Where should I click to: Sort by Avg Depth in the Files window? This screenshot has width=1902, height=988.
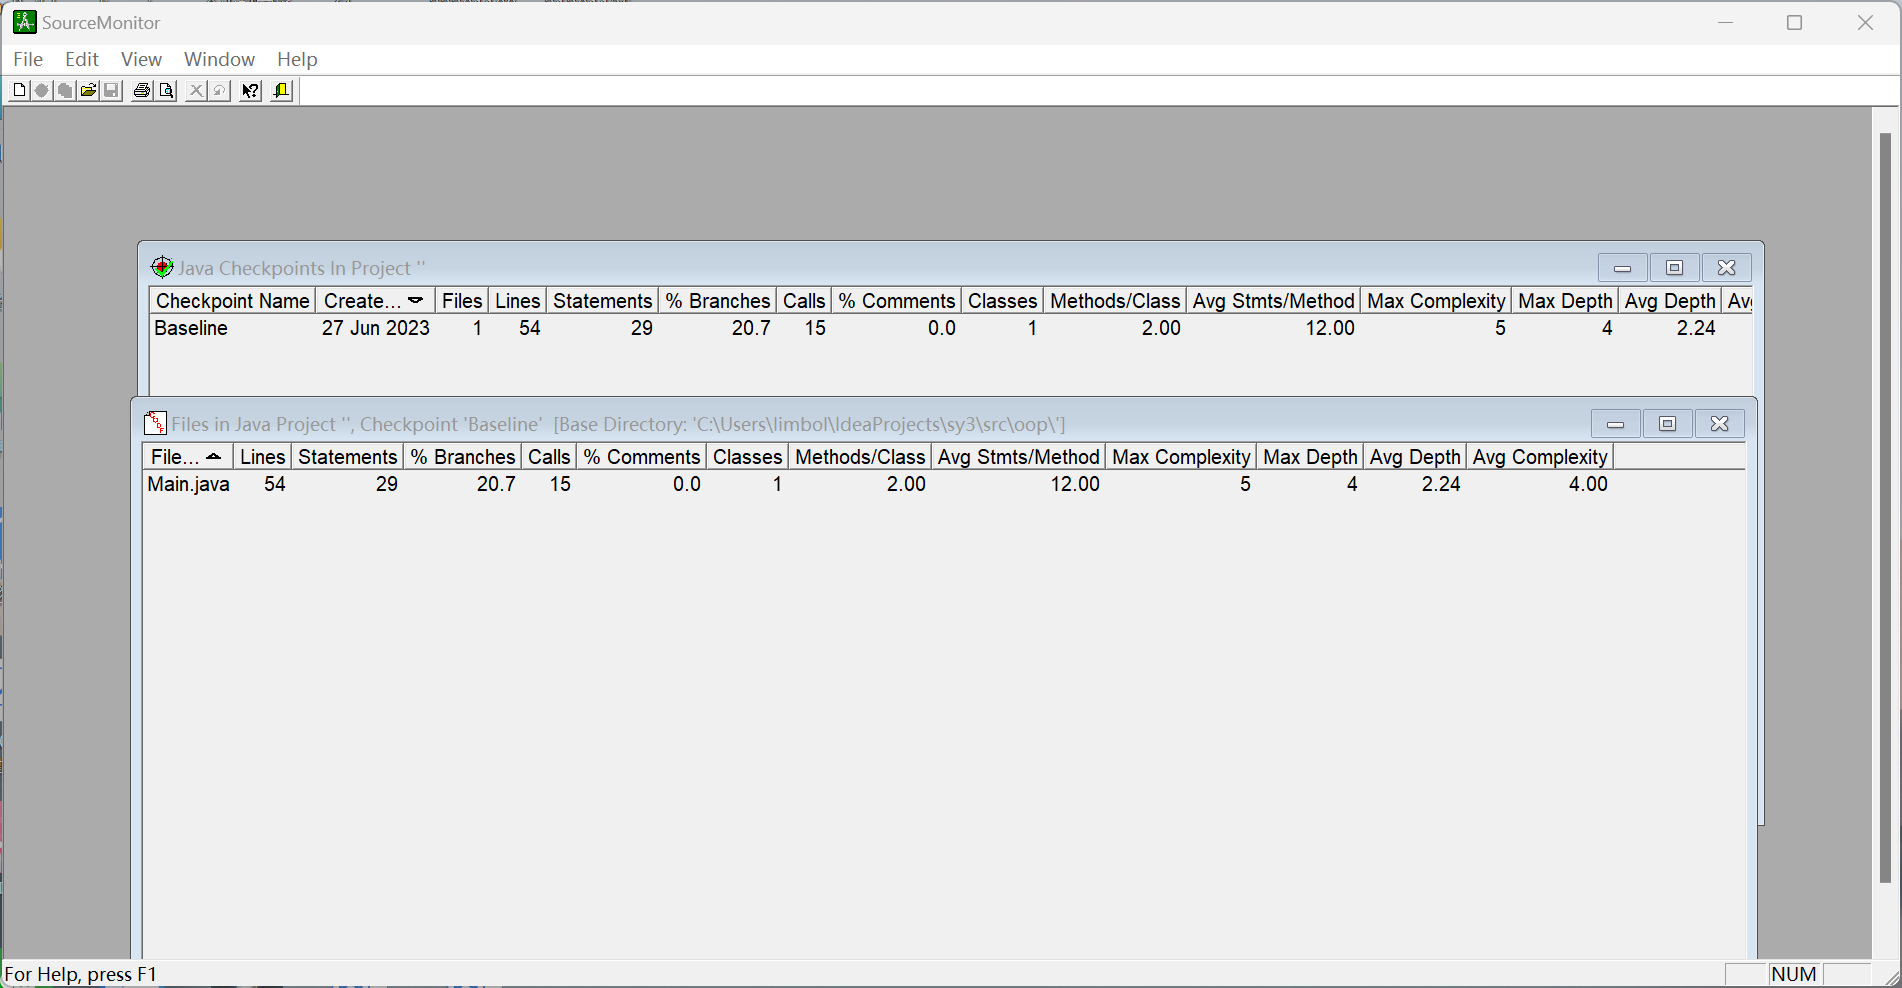pos(1415,457)
